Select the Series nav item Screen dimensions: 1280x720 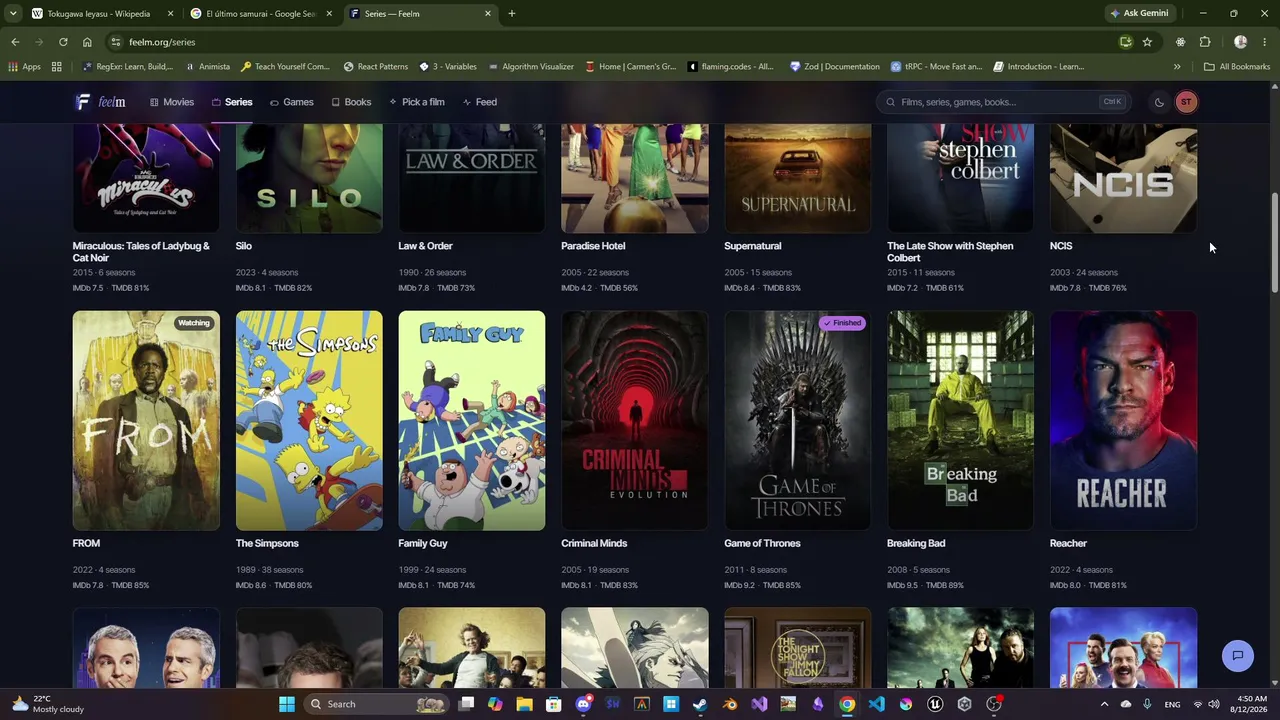[232, 102]
